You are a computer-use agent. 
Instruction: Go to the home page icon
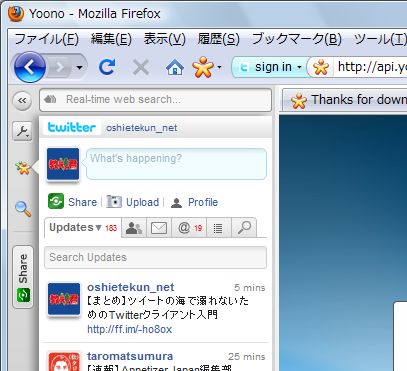[175, 68]
